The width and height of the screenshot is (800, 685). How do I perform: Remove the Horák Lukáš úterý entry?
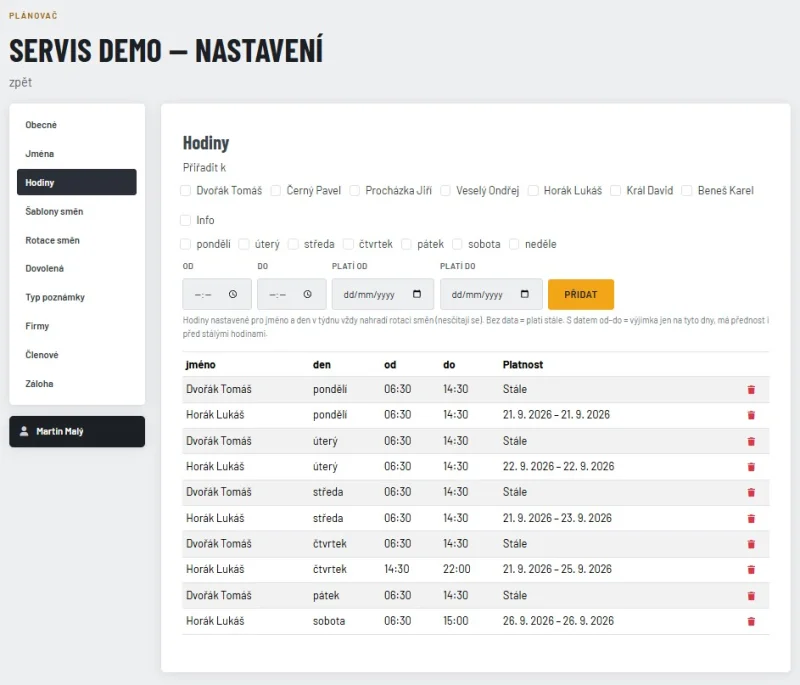coord(751,467)
